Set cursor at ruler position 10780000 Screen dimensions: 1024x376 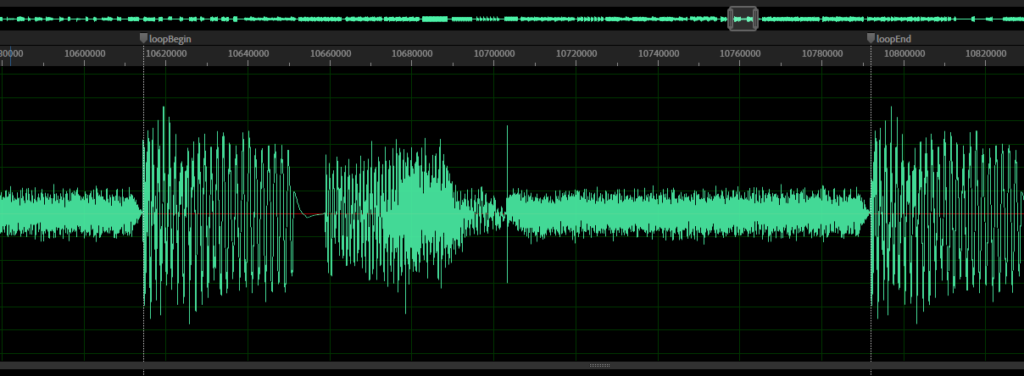pyautogui.click(x=822, y=54)
